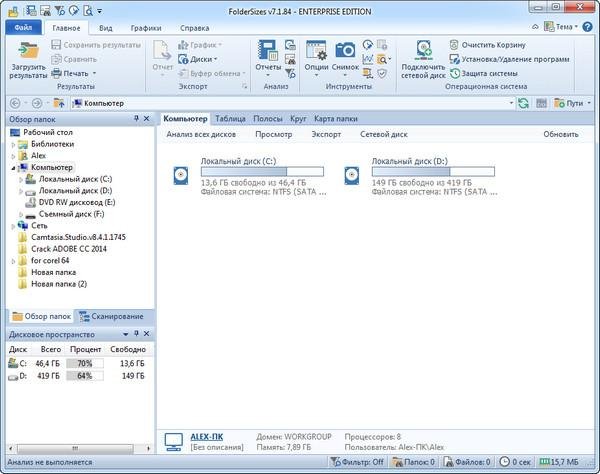This screenshot has width=600, height=474.
Task: Click the filter funnel icon in Анализ group
Action: (x=290, y=73)
